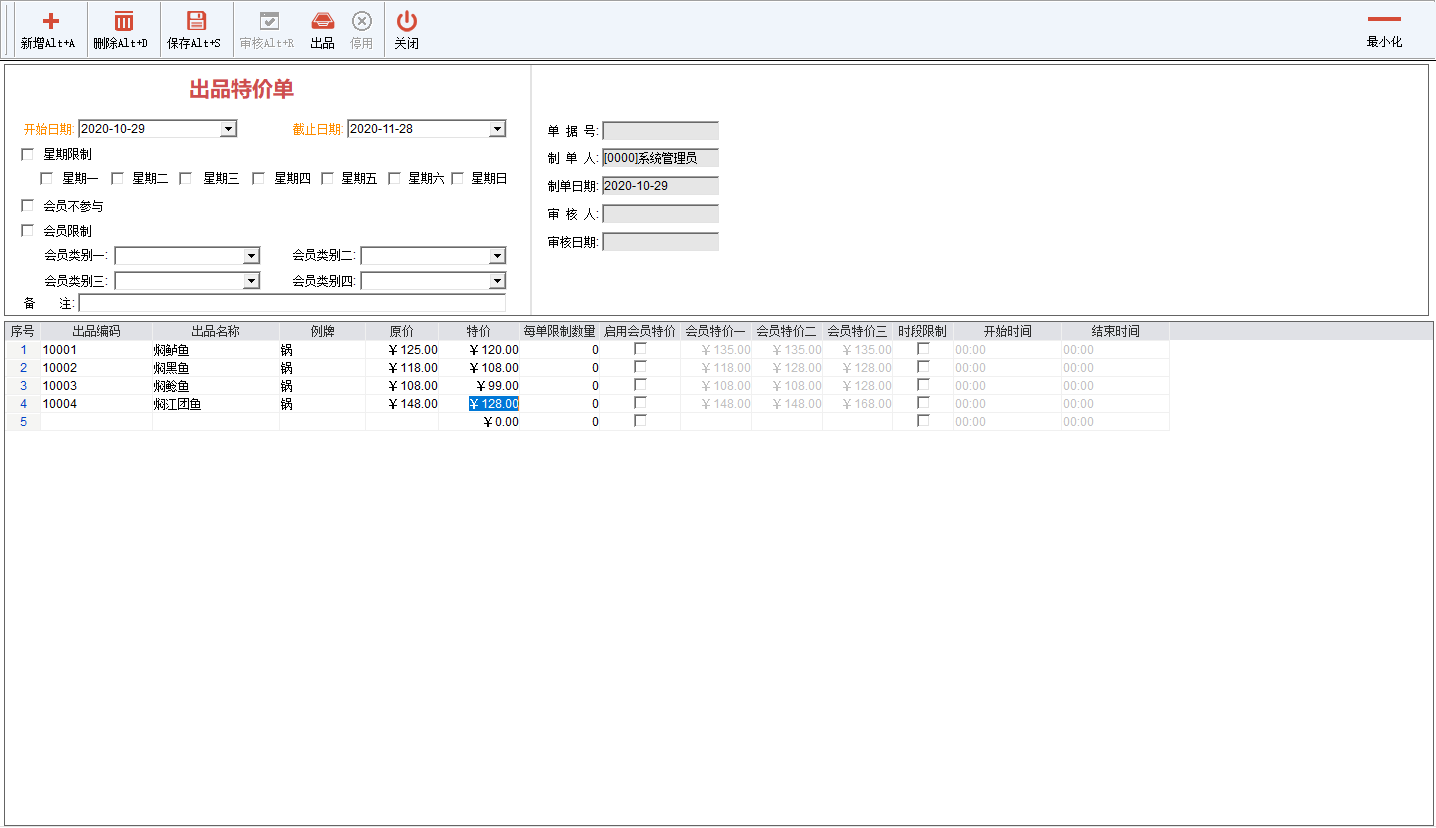This screenshot has height=828, width=1436.
Task: Enable 启用会员特价 for 焖鲈鱼 row
Action: (641, 349)
